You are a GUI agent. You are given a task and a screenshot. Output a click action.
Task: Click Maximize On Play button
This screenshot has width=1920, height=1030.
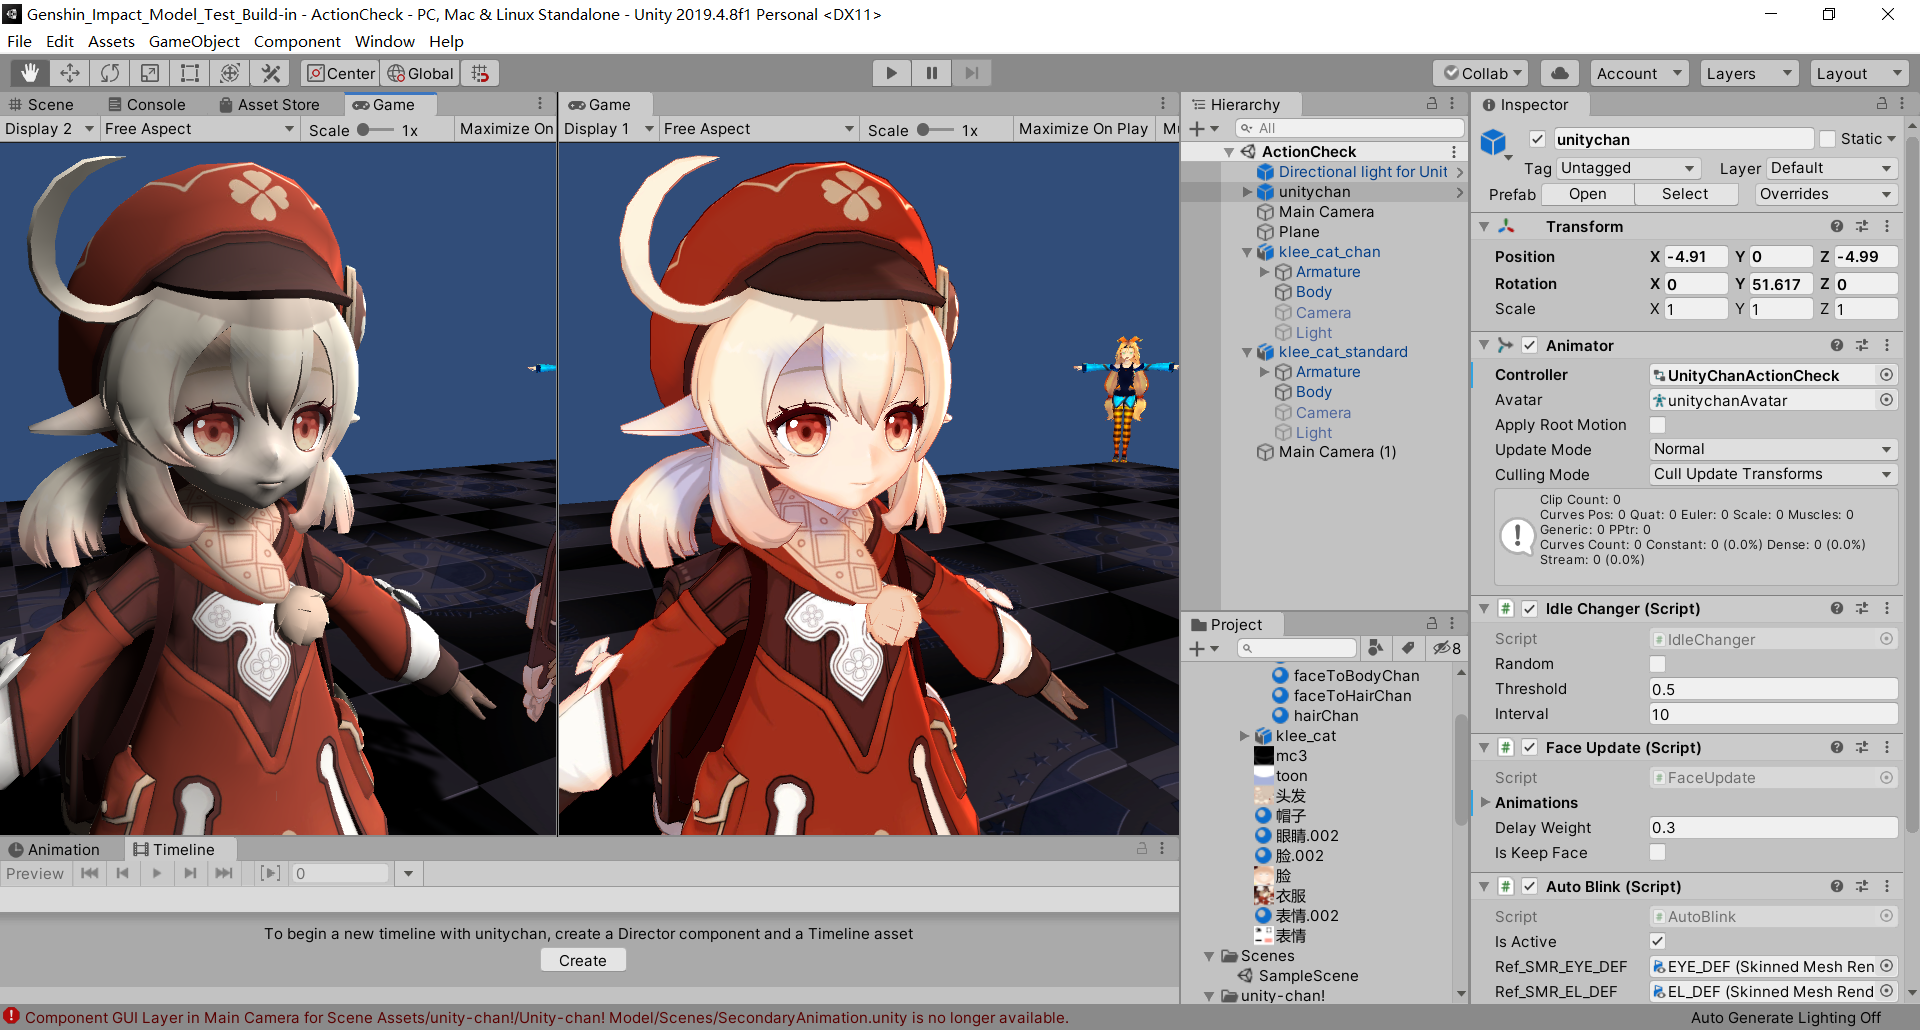[x=1083, y=129]
